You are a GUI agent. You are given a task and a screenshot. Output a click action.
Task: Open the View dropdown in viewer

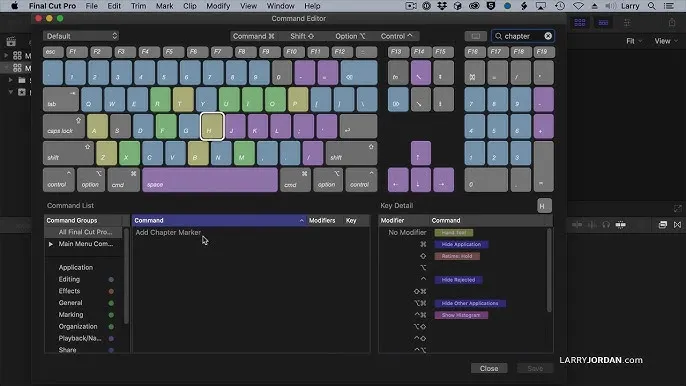pos(666,41)
